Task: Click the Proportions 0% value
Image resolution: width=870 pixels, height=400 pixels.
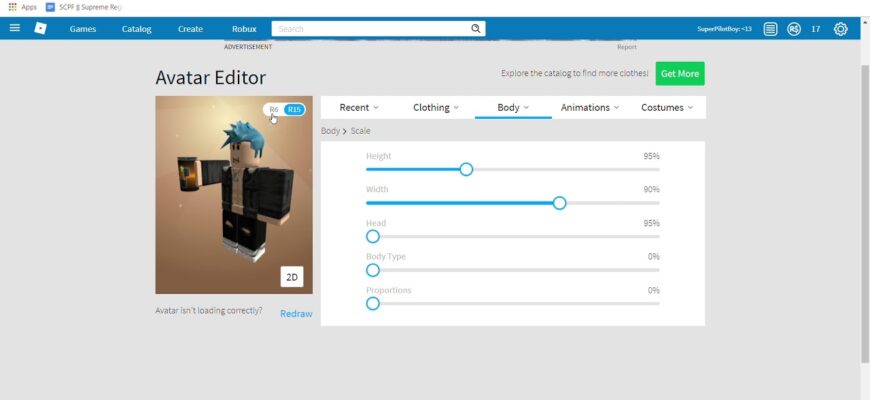Action: click(654, 290)
